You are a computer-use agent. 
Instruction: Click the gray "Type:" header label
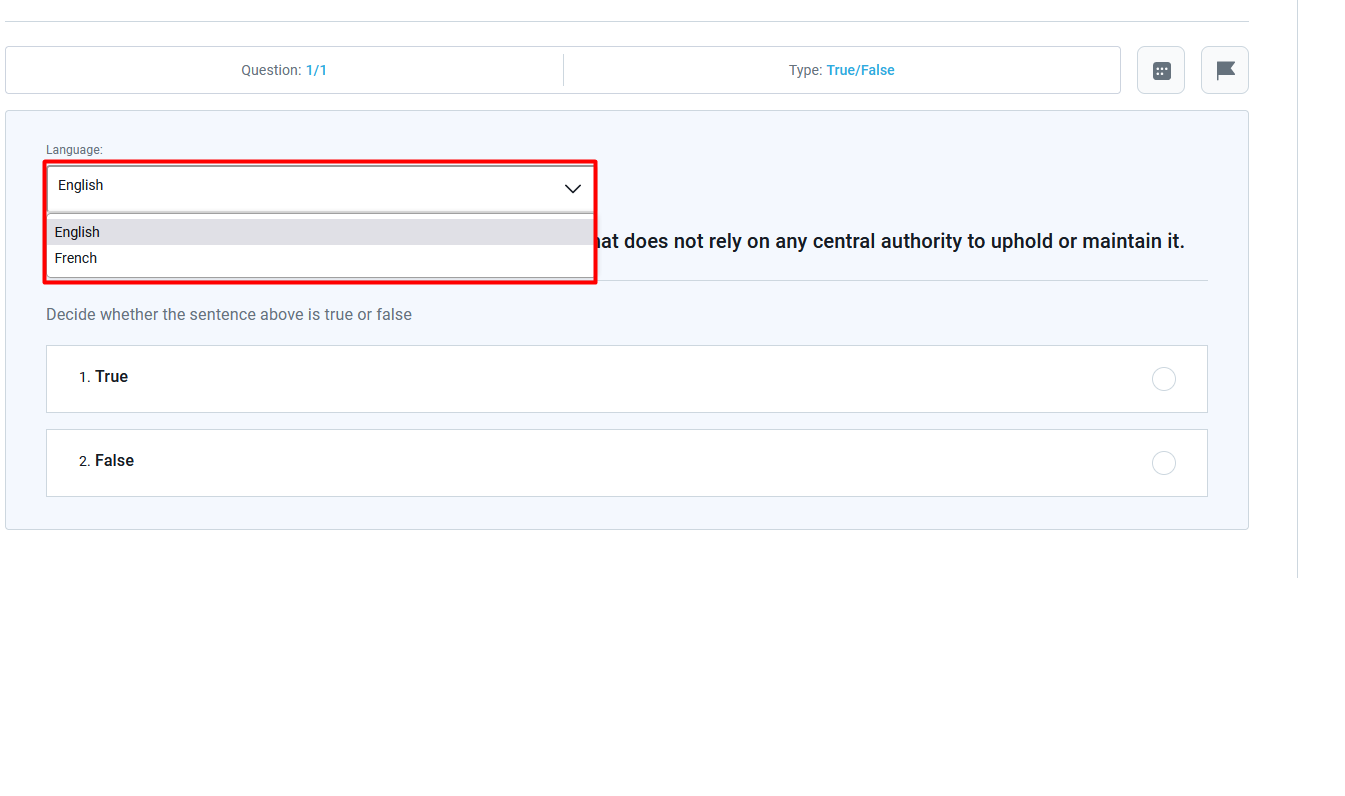click(x=805, y=71)
